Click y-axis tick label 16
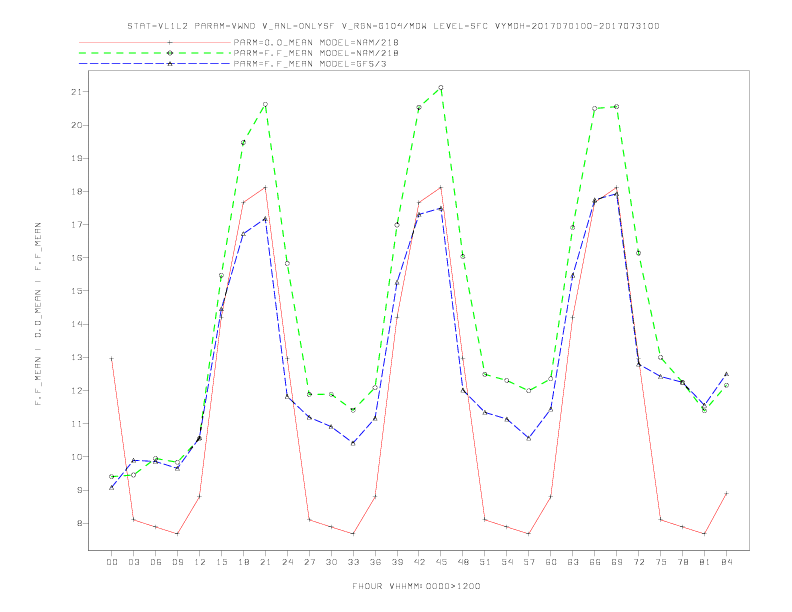 click(x=77, y=258)
